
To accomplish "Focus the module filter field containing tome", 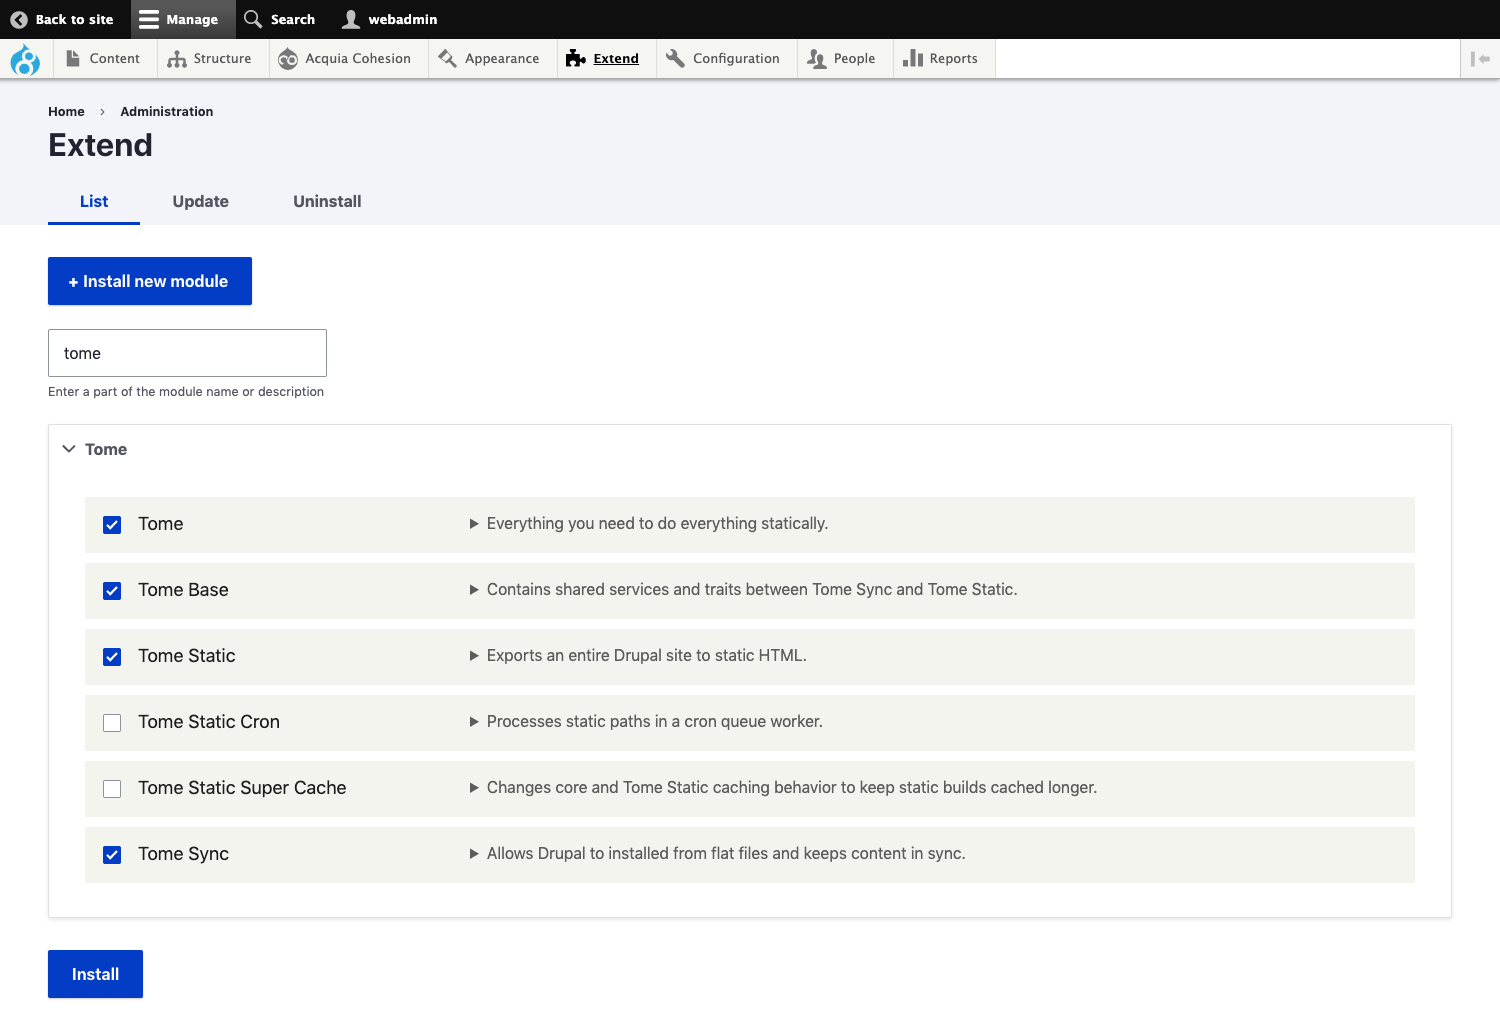I will (x=187, y=353).
